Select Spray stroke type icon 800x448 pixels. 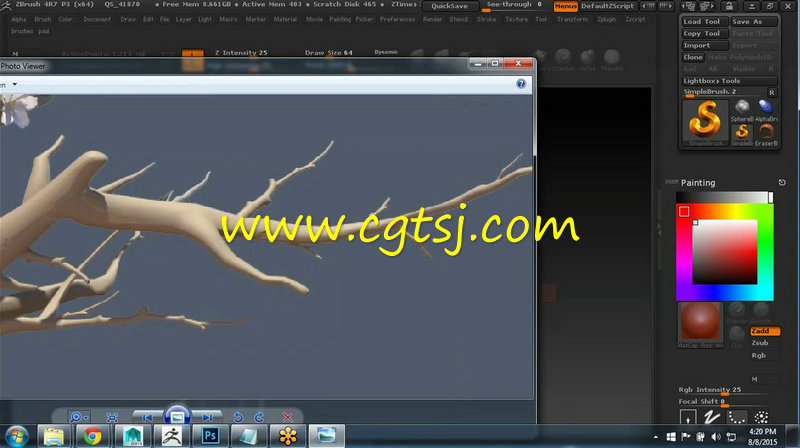[761, 418]
